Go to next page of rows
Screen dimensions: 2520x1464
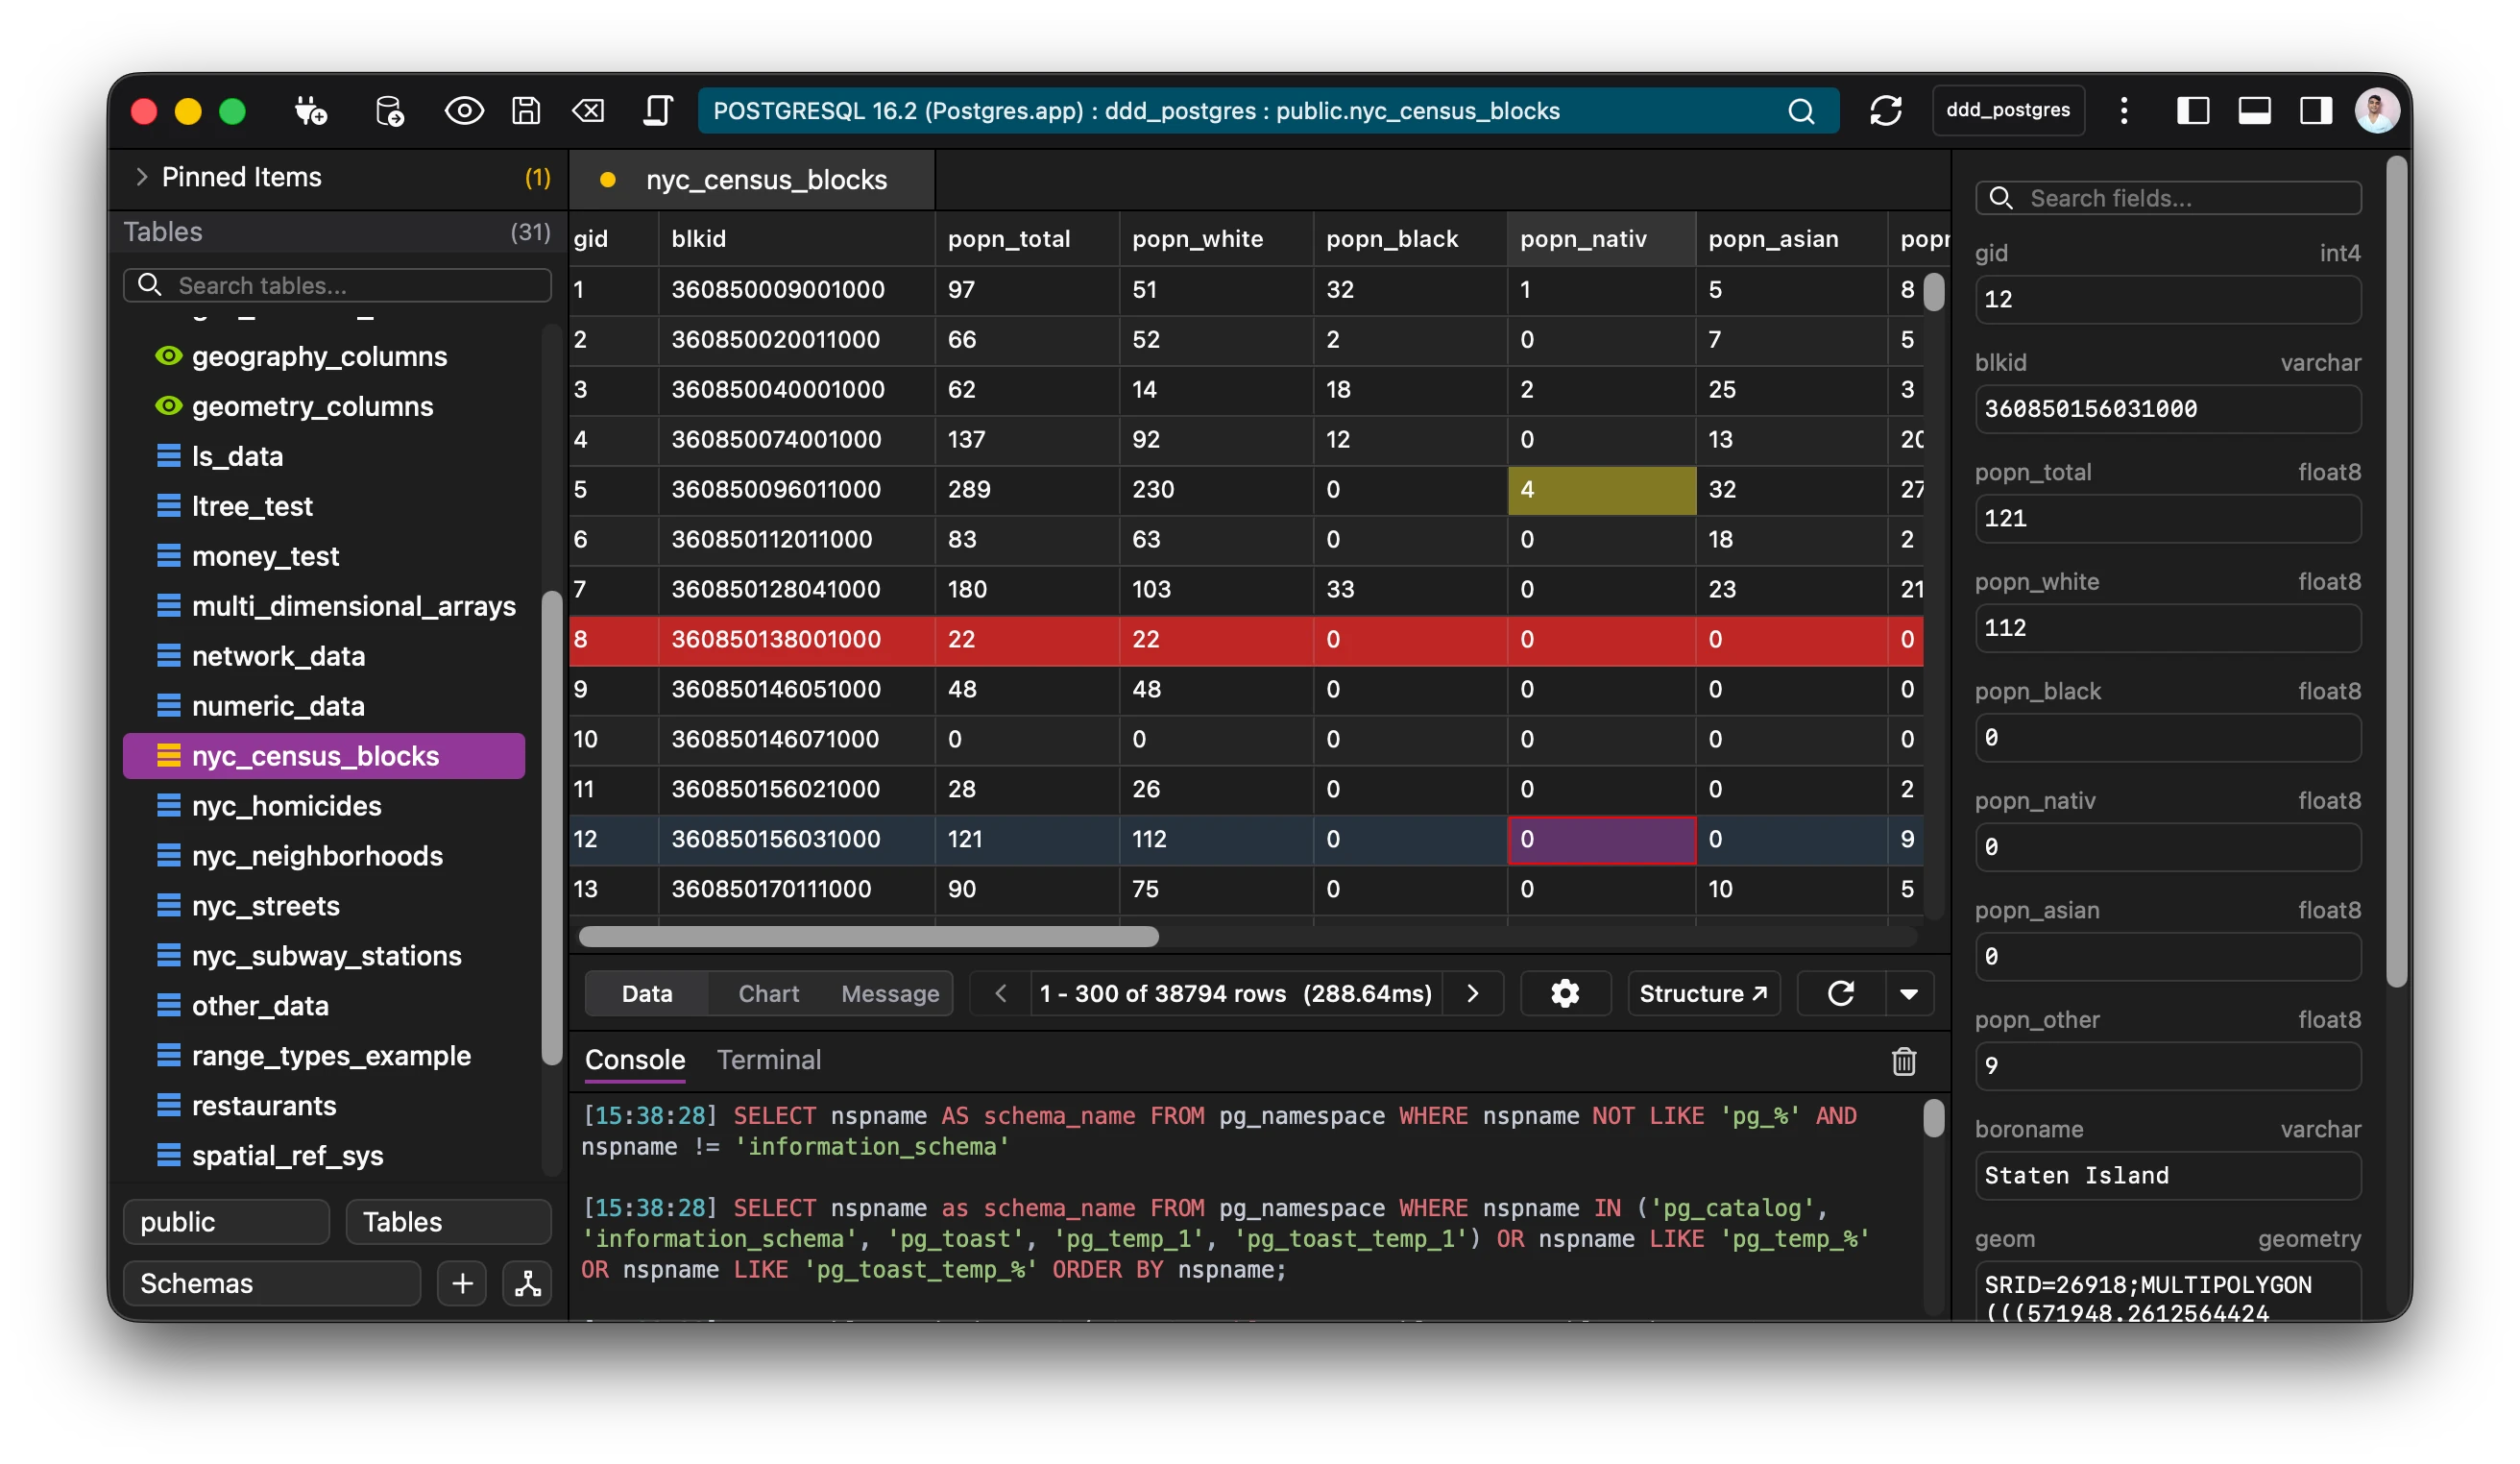1472,993
